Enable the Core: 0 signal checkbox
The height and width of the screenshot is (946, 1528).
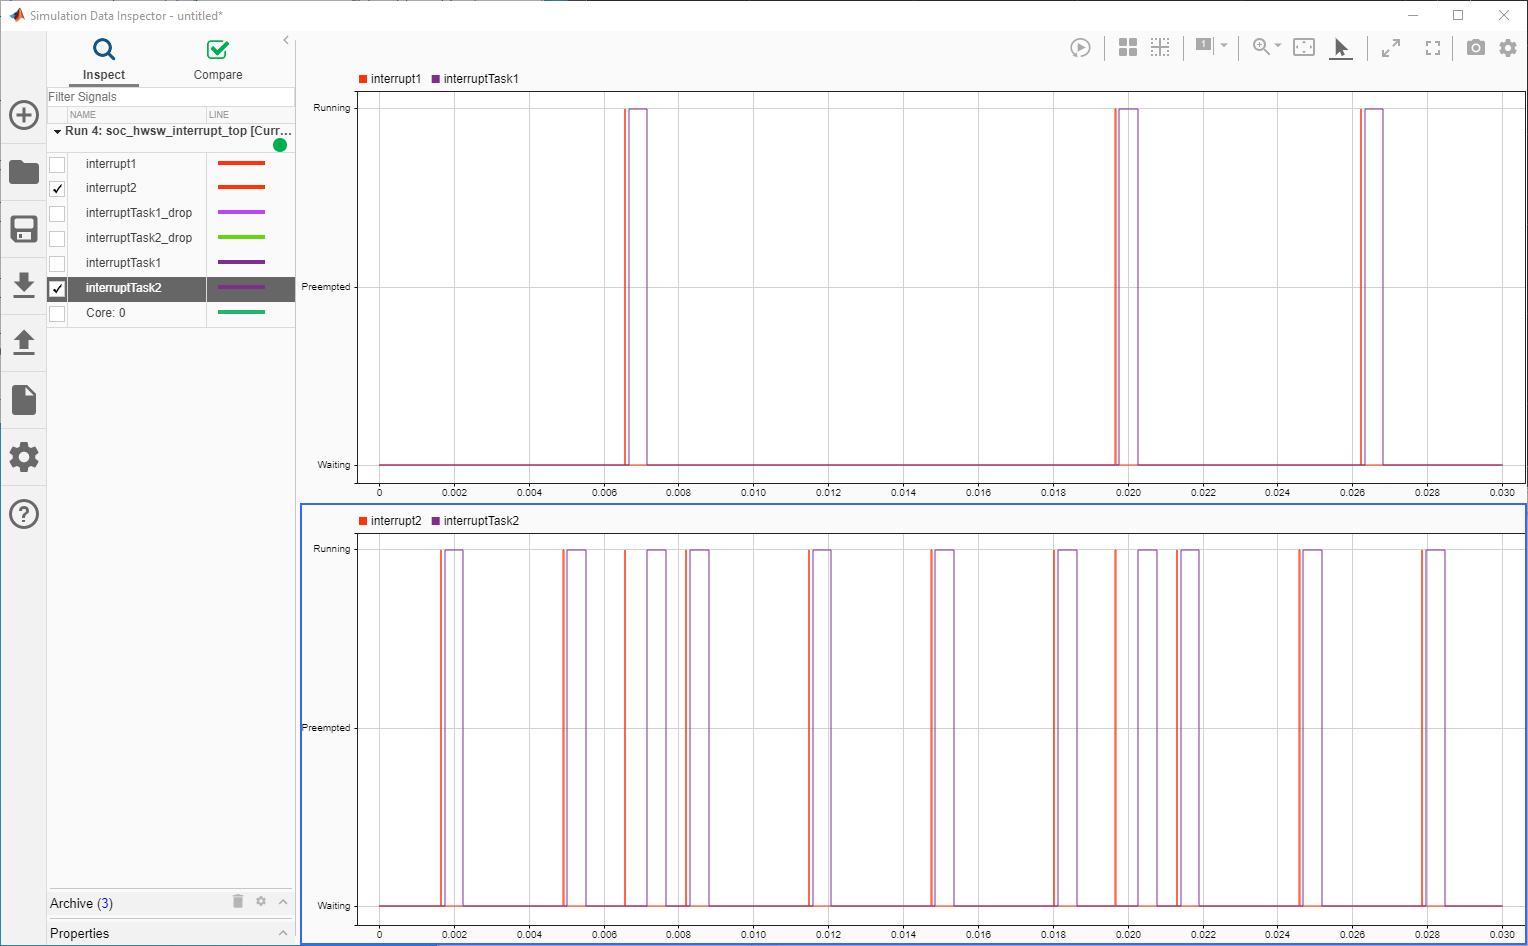57,313
